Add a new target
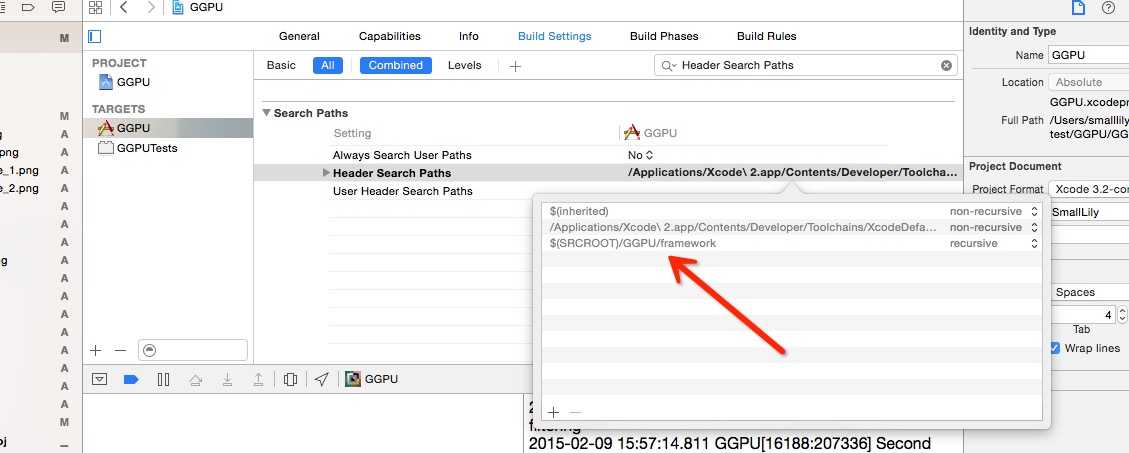This screenshot has width=1129, height=453. click(96, 351)
